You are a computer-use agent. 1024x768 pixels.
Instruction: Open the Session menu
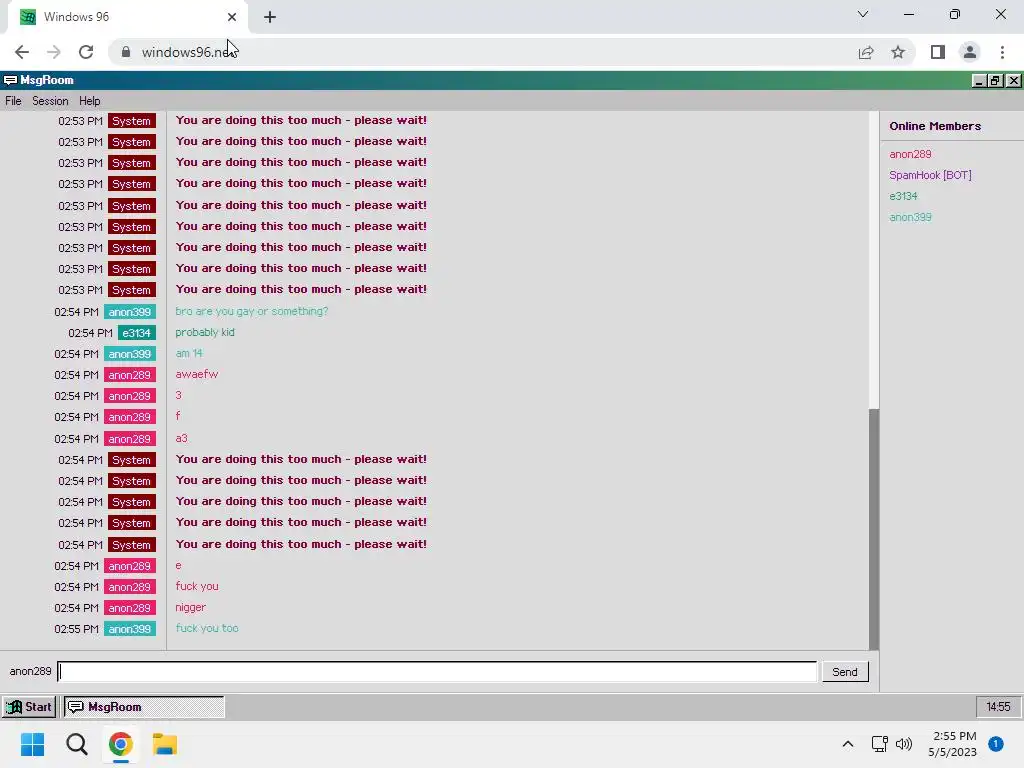[x=50, y=101]
